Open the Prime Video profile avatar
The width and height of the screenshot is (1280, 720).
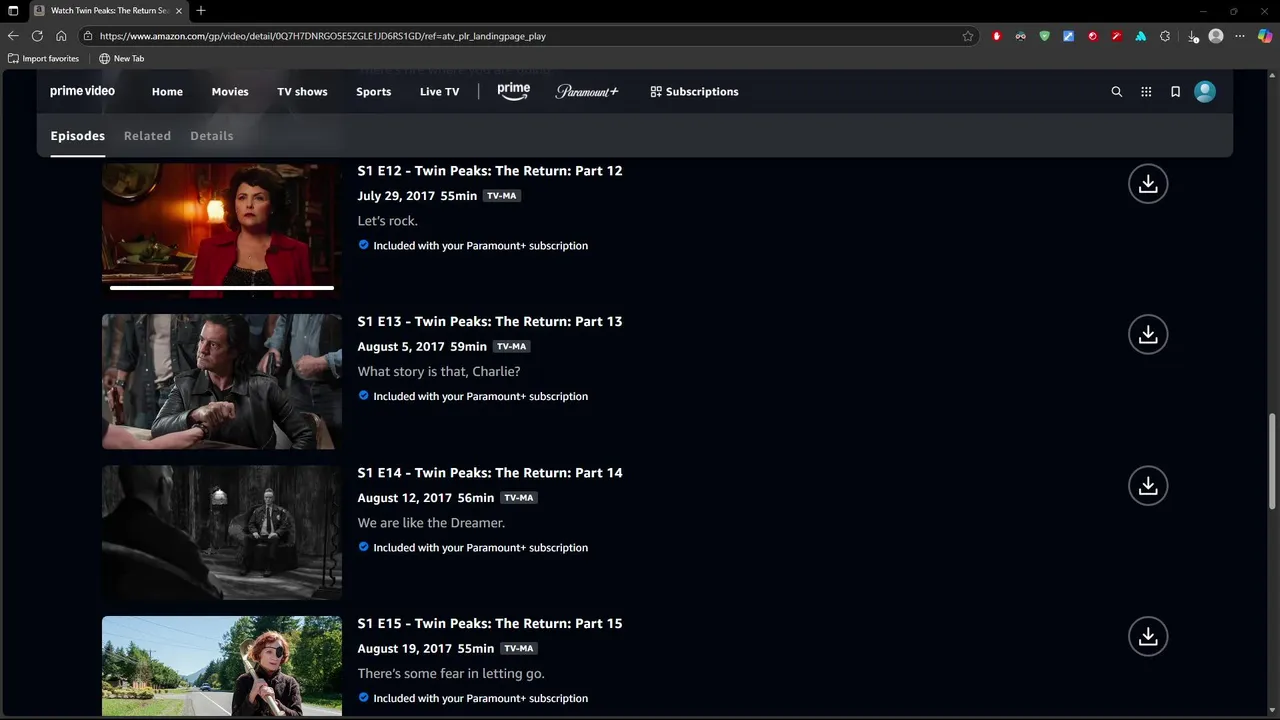point(1205,92)
